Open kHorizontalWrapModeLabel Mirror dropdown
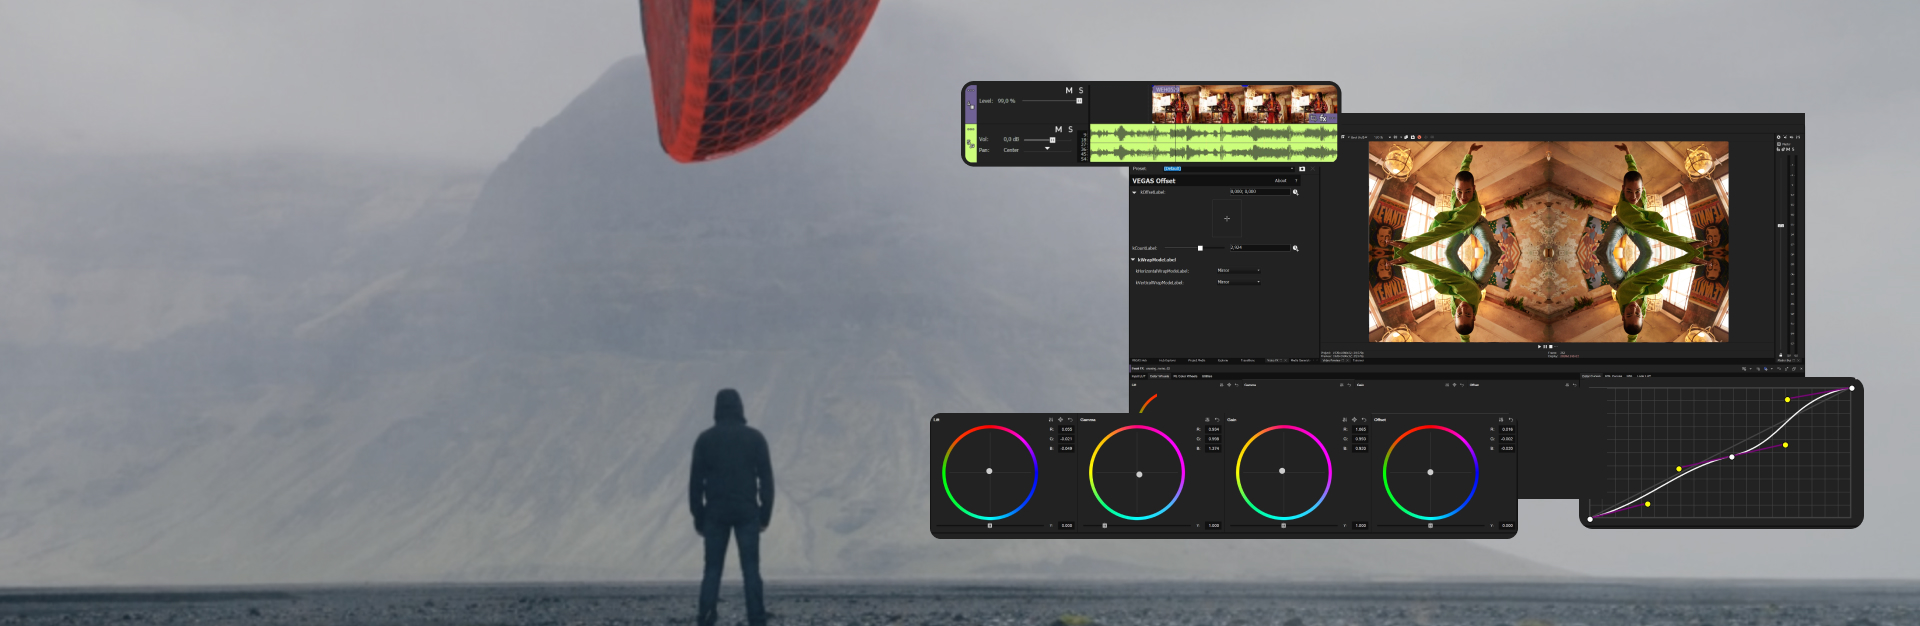 pyautogui.click(x=1239, y=270)
